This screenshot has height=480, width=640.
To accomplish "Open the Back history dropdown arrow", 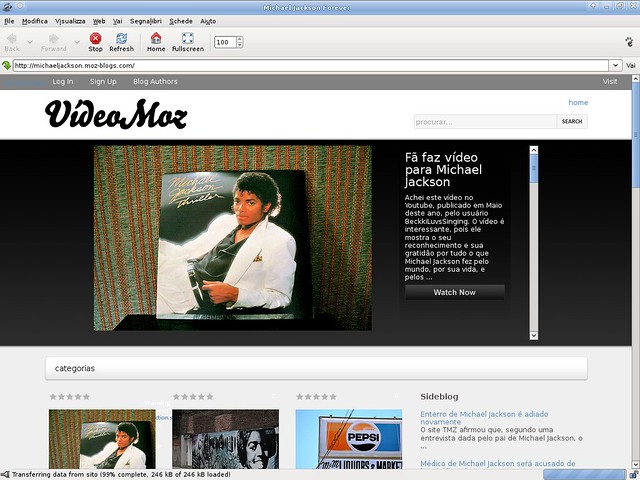I will [x=30, y=42].
